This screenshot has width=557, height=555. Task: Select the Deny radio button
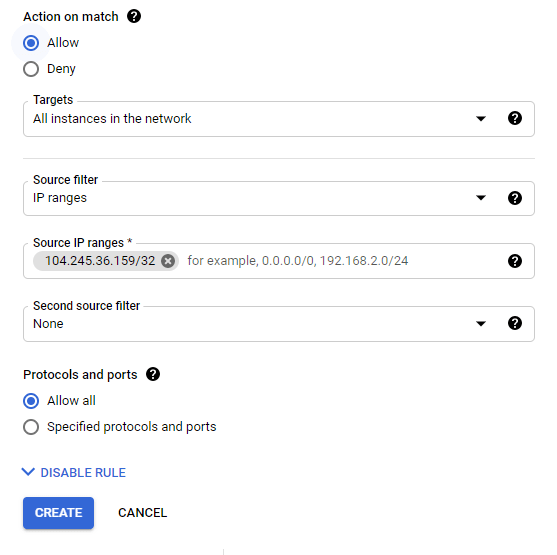tap(31, 69)
